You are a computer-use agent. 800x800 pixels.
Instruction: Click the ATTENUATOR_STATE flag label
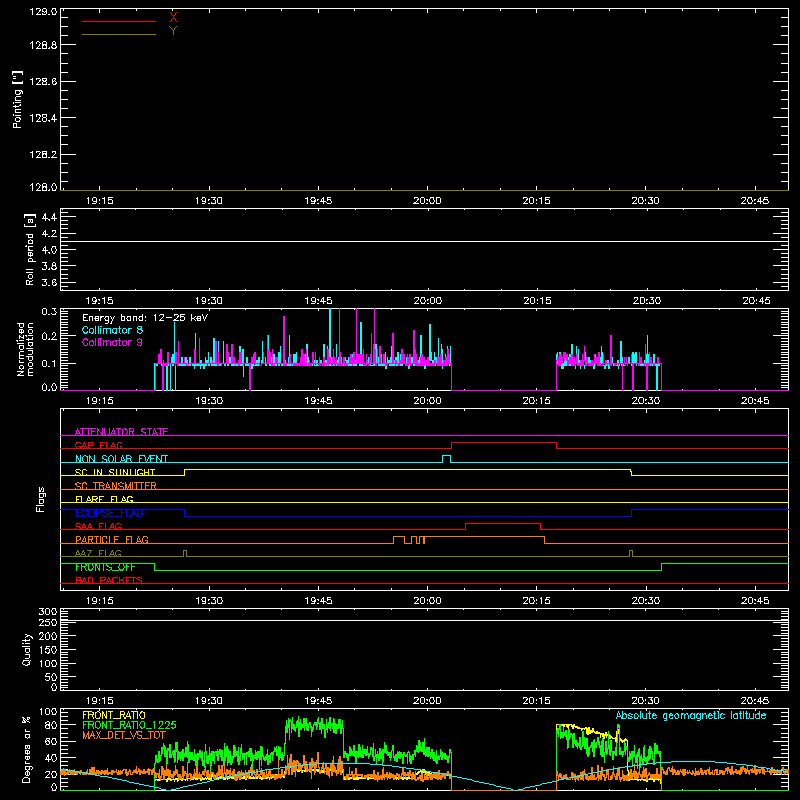tap(121, 432)
